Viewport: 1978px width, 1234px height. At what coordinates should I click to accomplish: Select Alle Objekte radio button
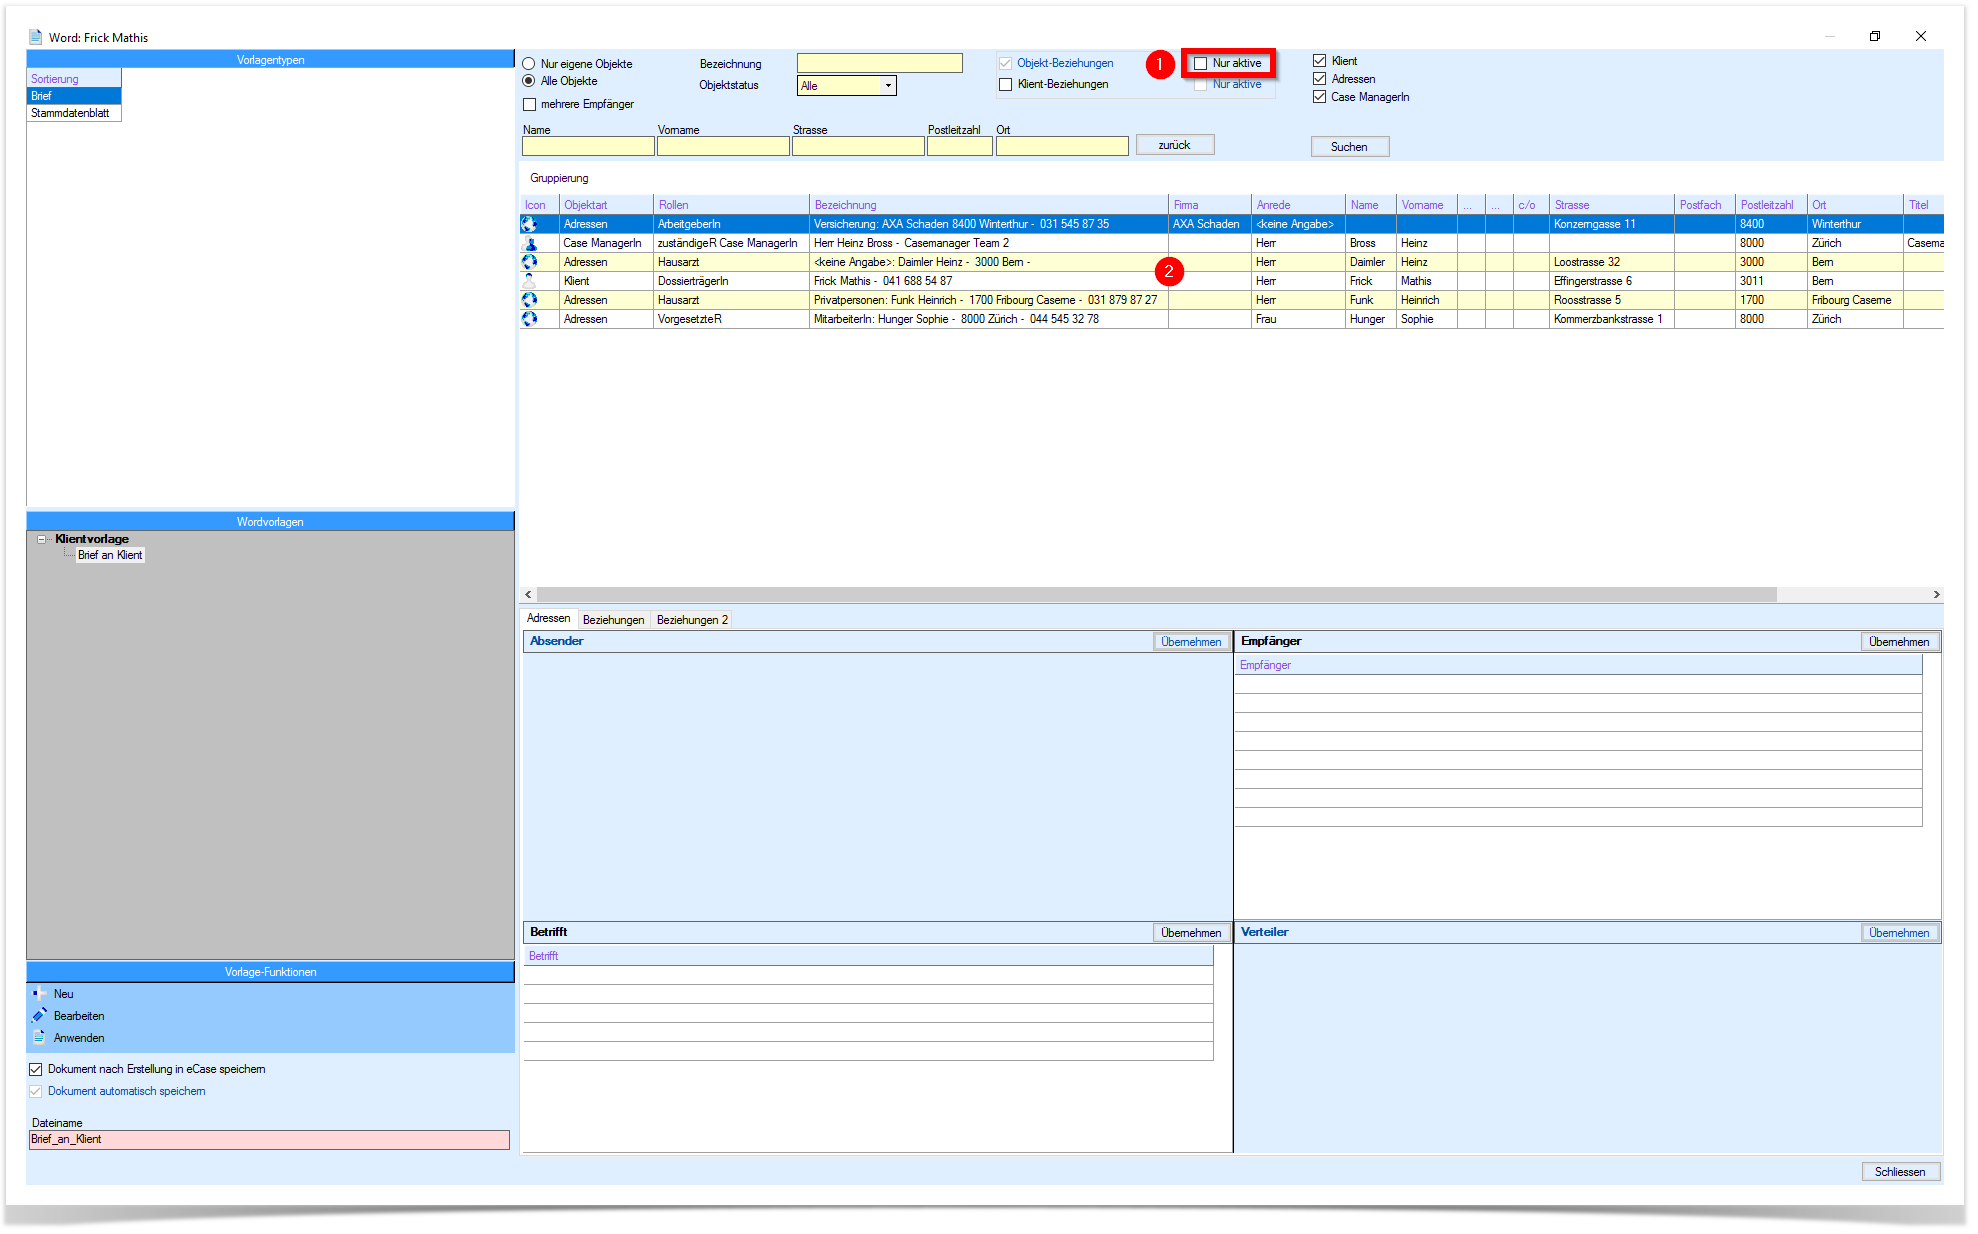click(x=529, y=81)
